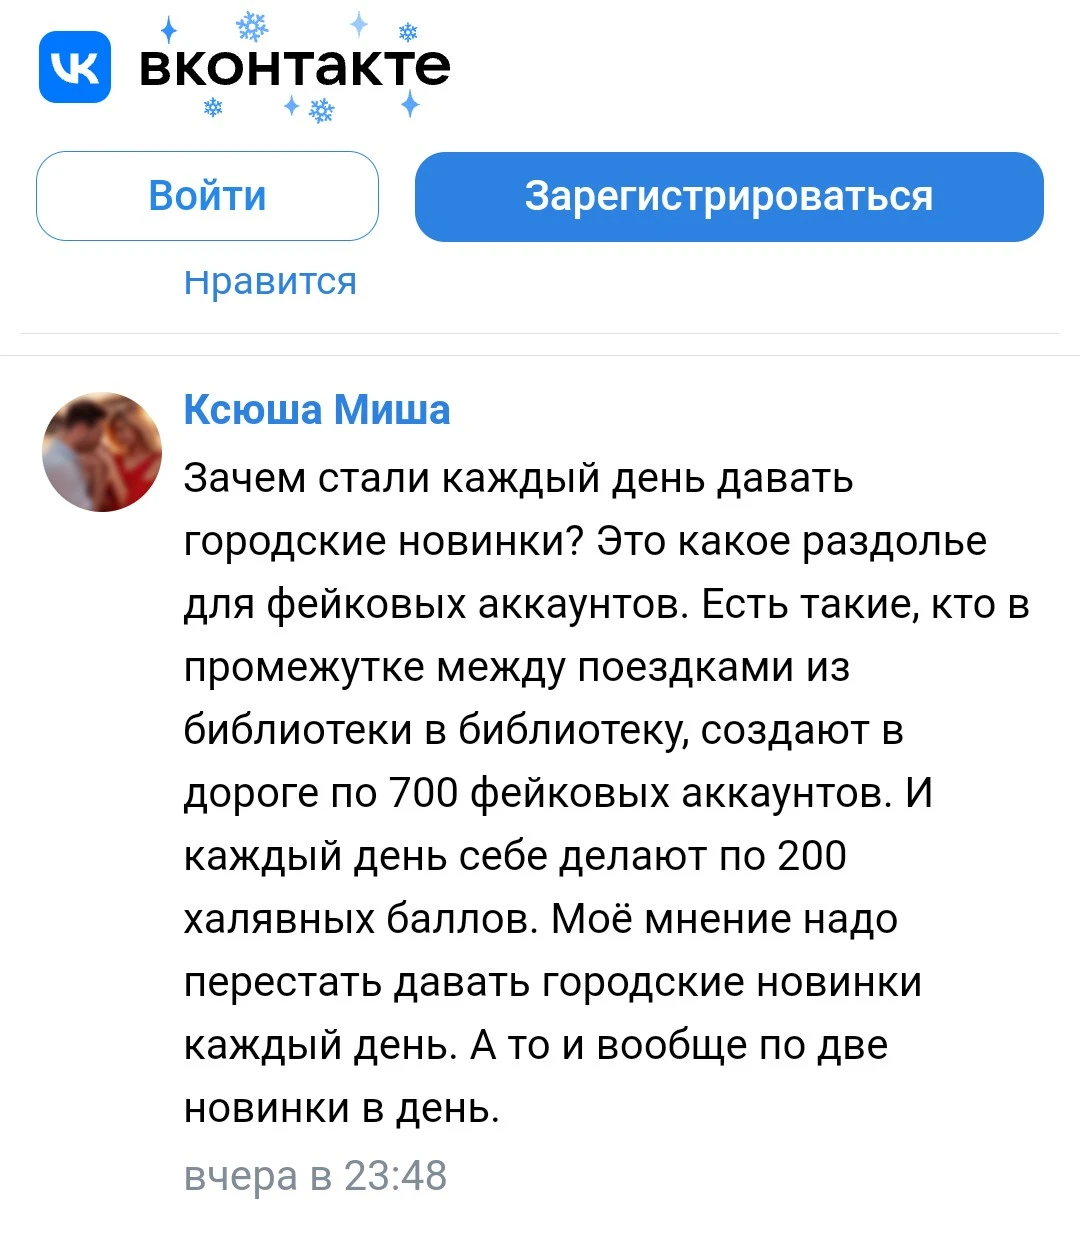The image size is (1080, 1236).
Task: Click the number 200 in the comment text
Action: (x=812, y=856)
